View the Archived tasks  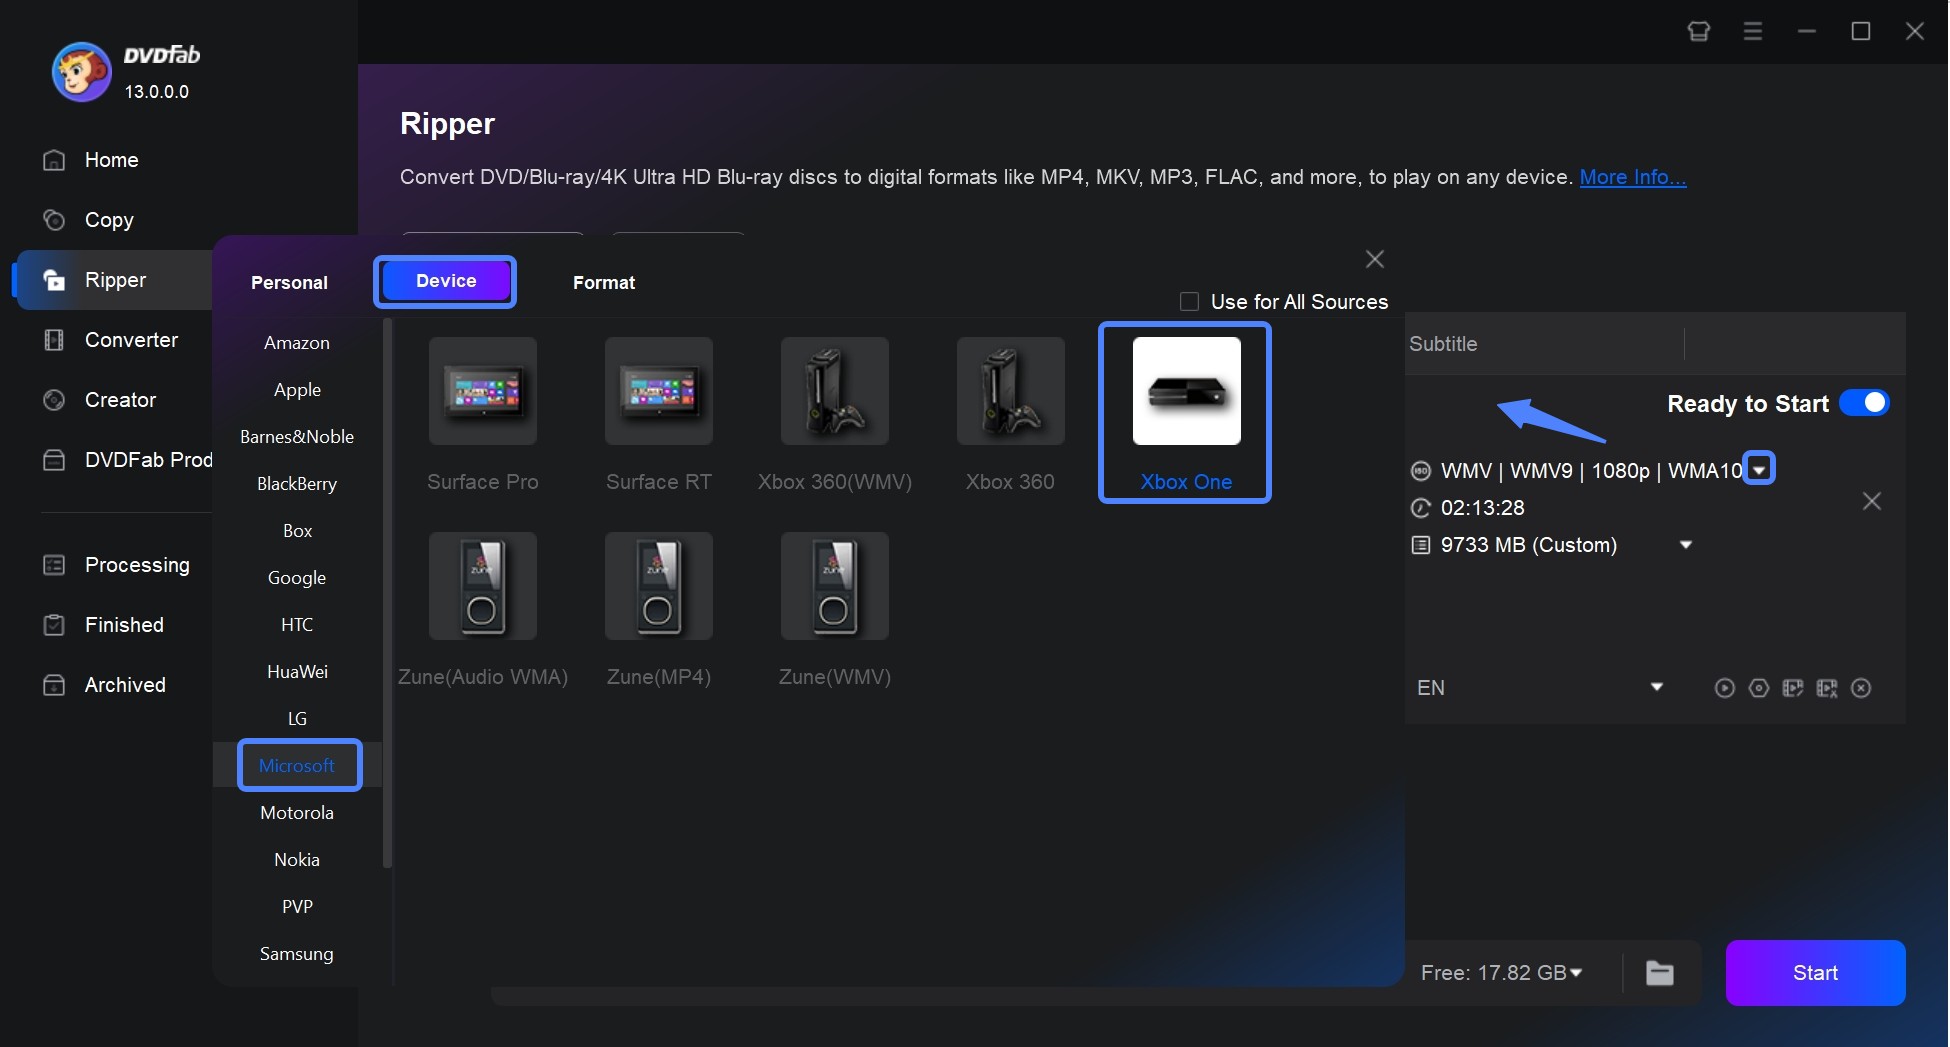pos(125,685)
